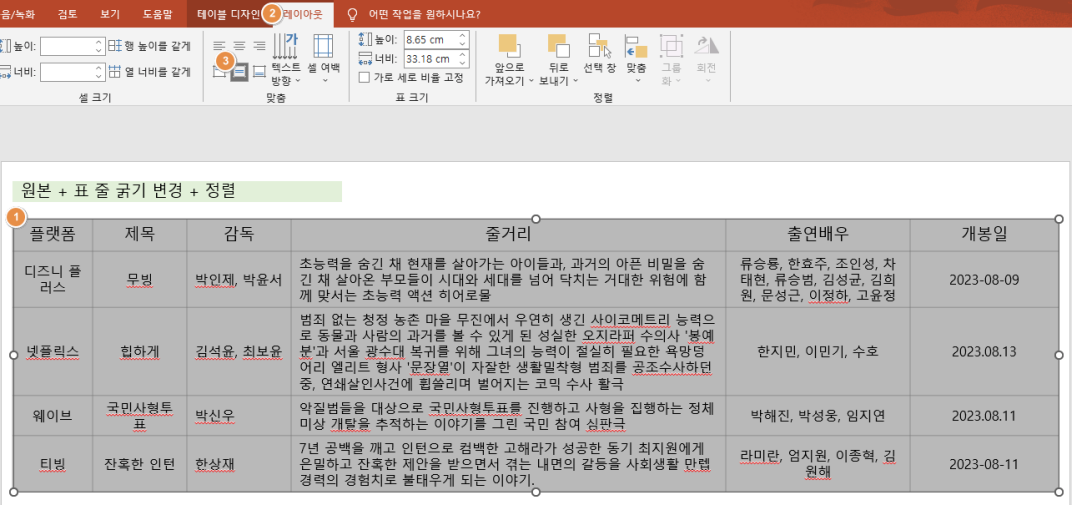This screenshot has width=1072, height=505.
Task: Click cell 한상재
Action: click(x=239, y=464)
